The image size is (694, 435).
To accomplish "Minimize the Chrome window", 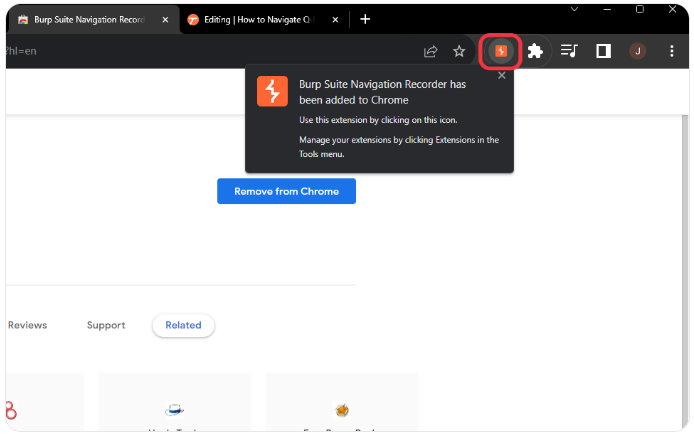I will 607,9.
